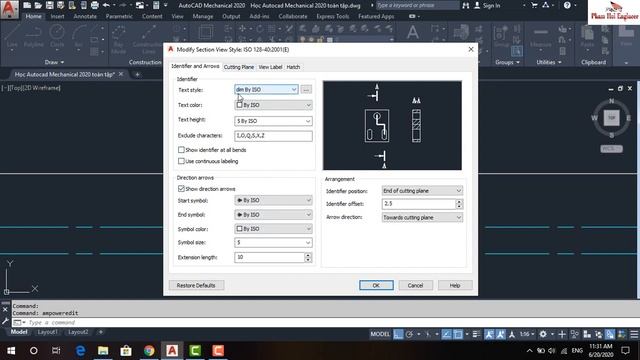Image resolution: width=640 pixels, height=360 pixels.
Task: Close the Modify Section View Style dialog
Action: click(x=471, y=49)
